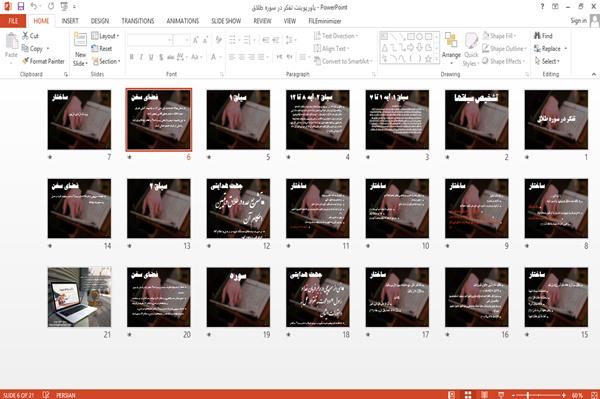Image resolution: width=600 pixels, height=399 pixels.
Task: Click the Decrease Font Size icon
Action: (205, 40)
